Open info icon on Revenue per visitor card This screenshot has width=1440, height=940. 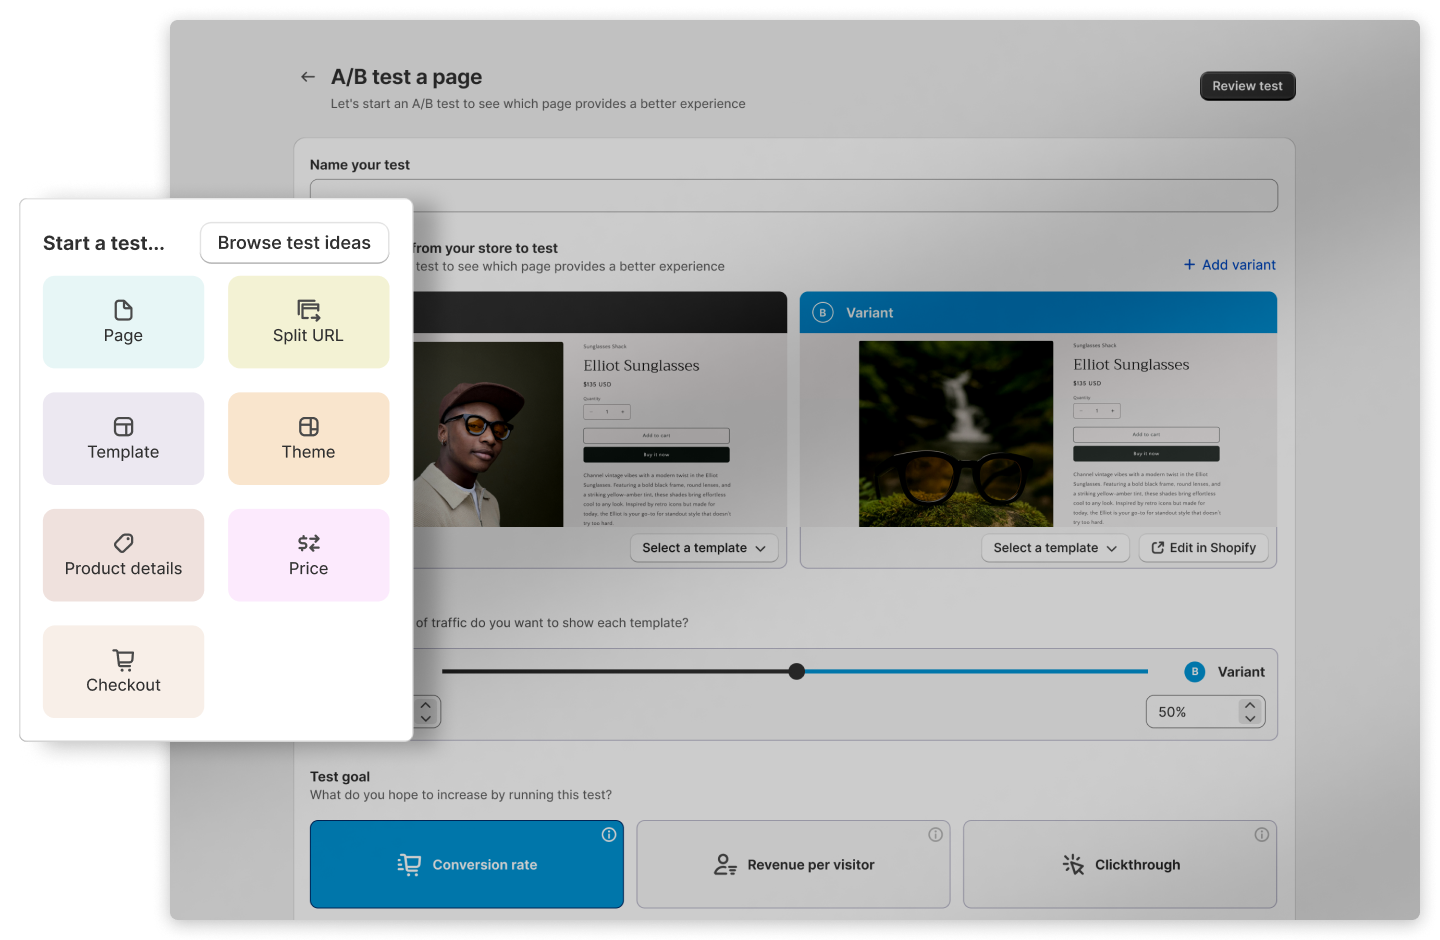(935, 835)
